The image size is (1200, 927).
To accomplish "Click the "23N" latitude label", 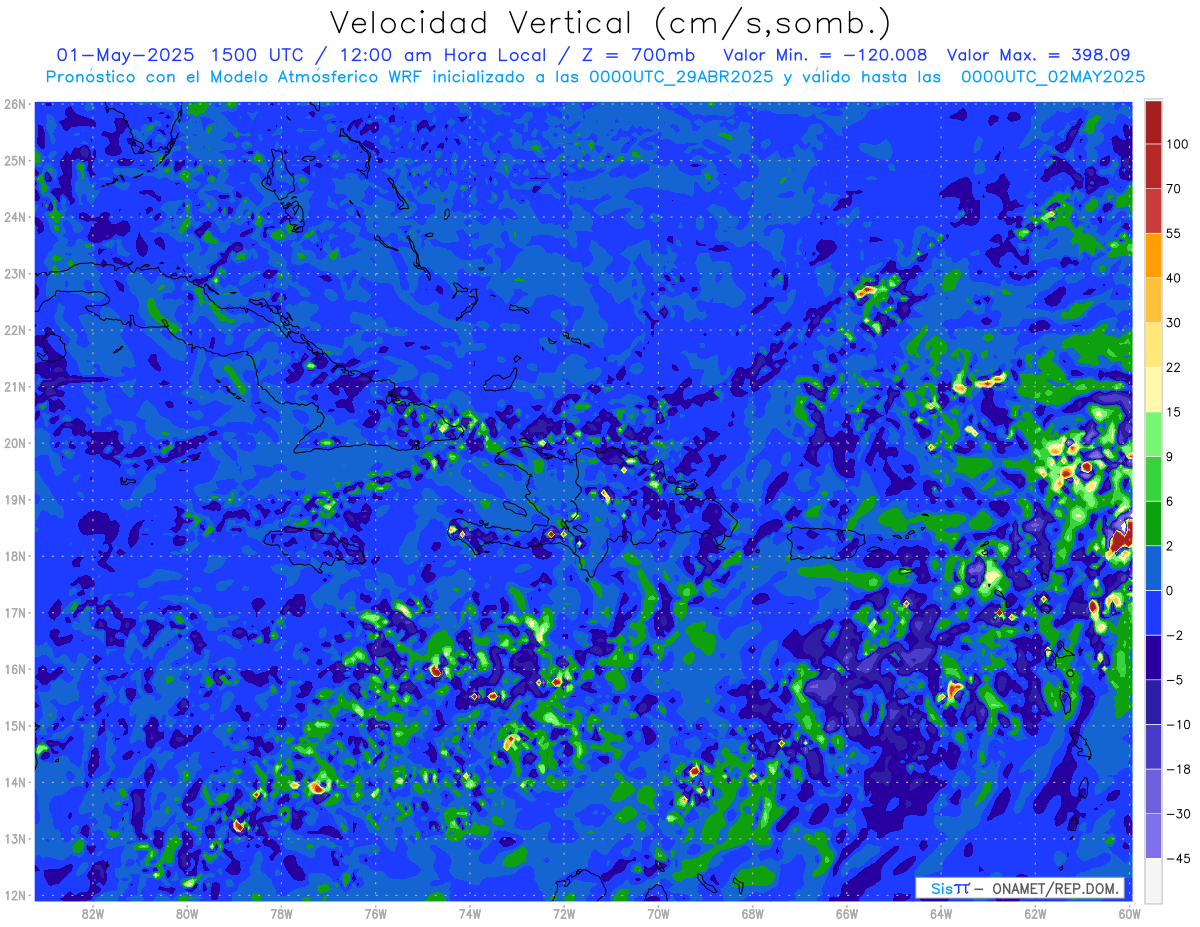I will (x=14, y=273).
